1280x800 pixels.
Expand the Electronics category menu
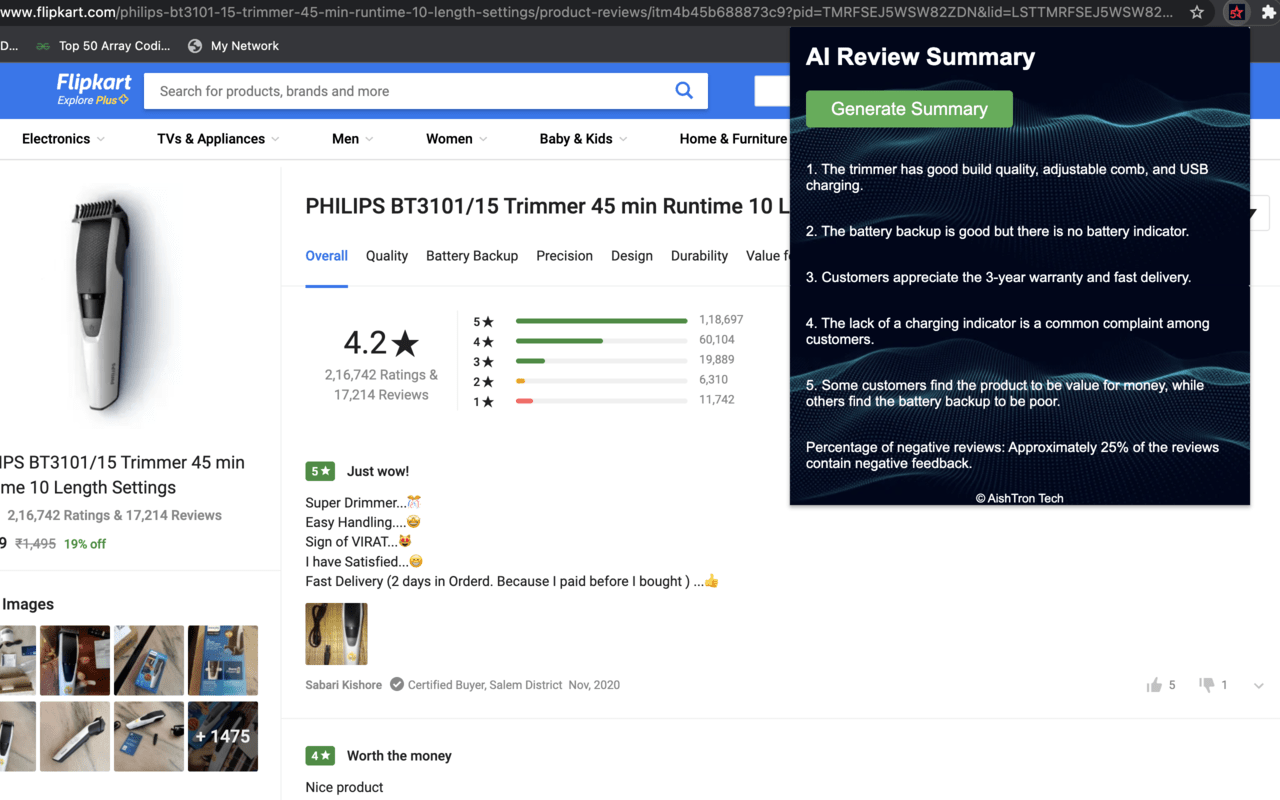pos(63,139)
